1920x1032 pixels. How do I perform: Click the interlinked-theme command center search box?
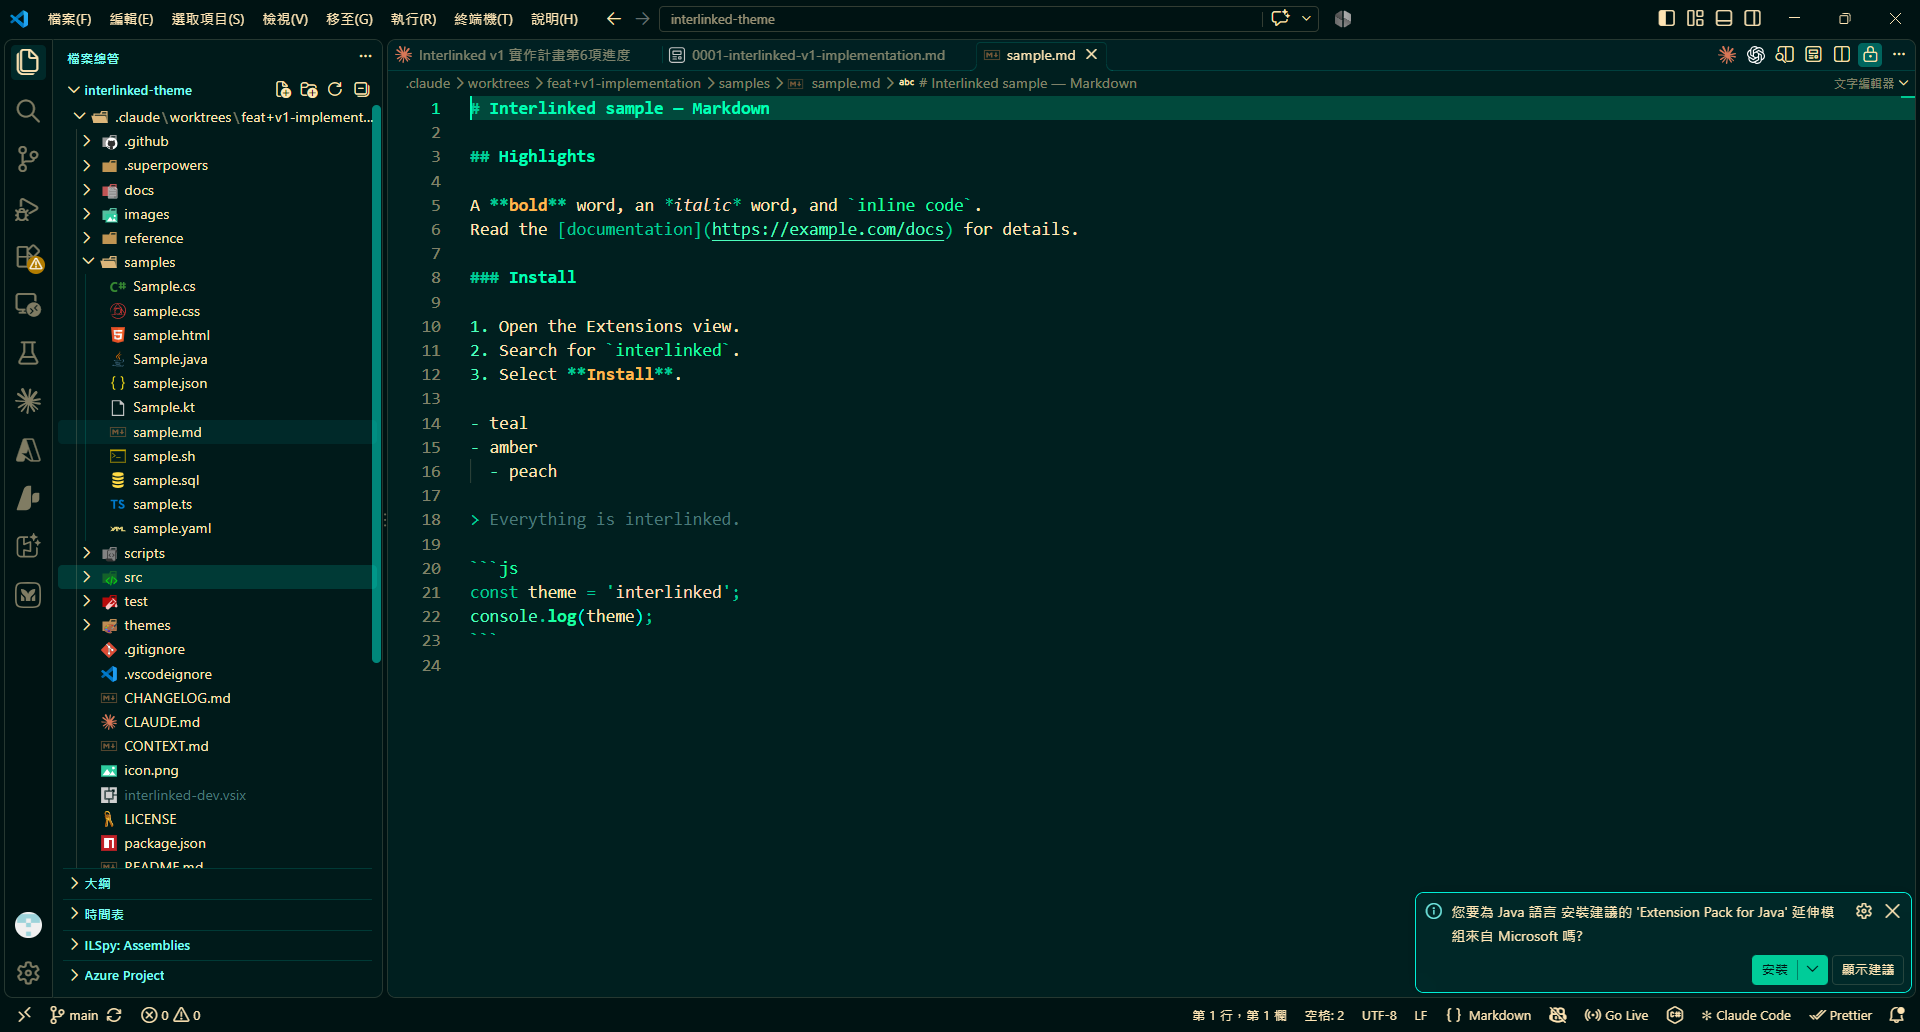[x=960, y=19]
